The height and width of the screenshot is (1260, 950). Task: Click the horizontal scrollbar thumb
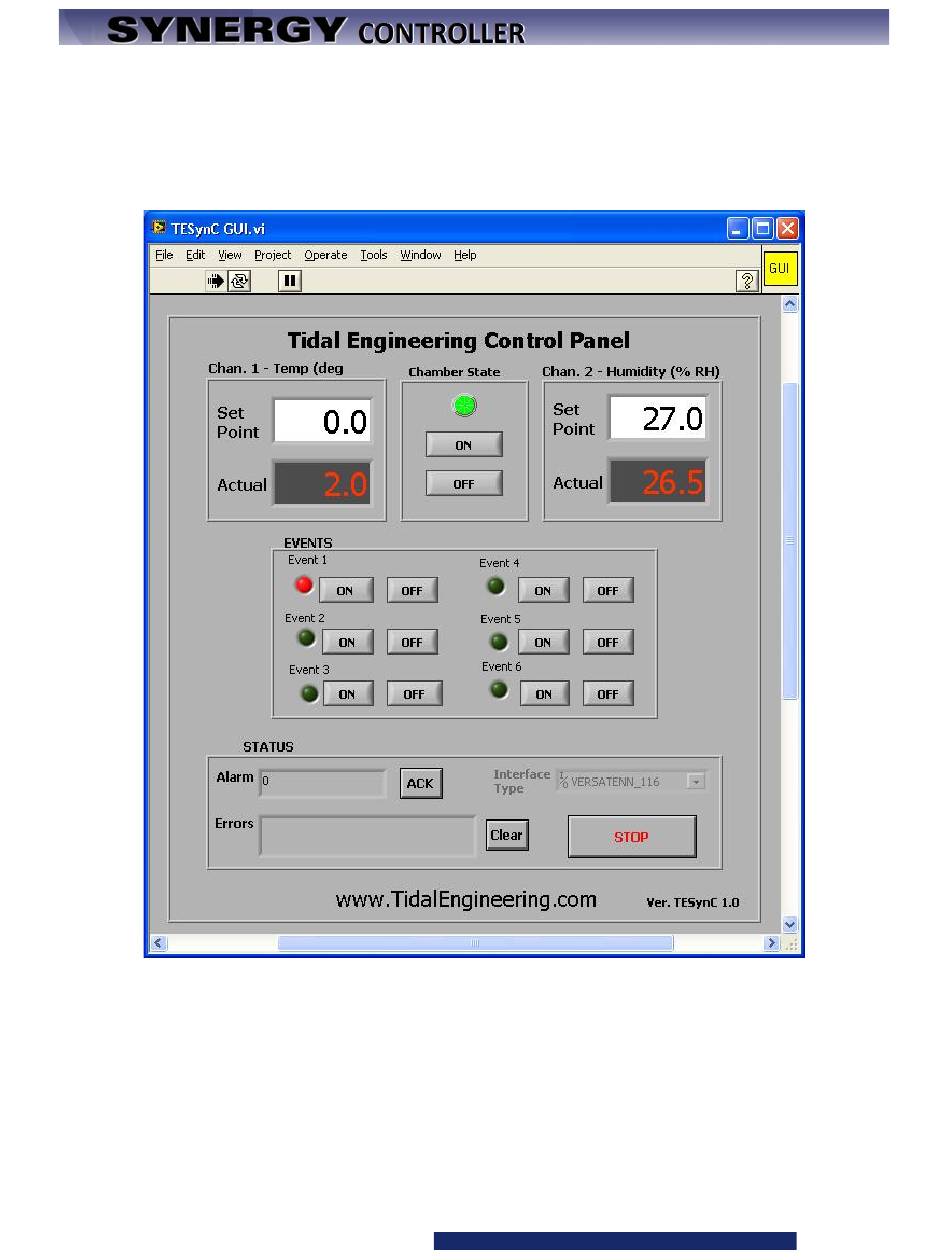coord(475,943)
